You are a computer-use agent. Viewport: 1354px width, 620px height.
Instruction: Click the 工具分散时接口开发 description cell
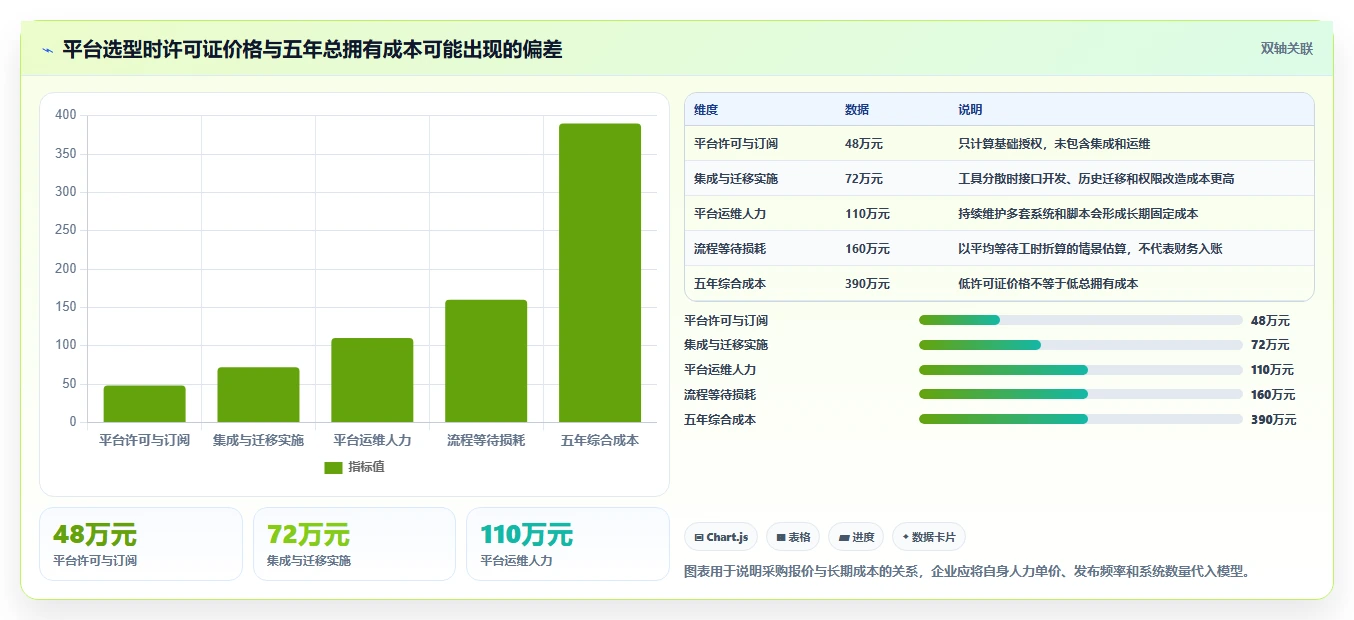(x=1096, y=179)
